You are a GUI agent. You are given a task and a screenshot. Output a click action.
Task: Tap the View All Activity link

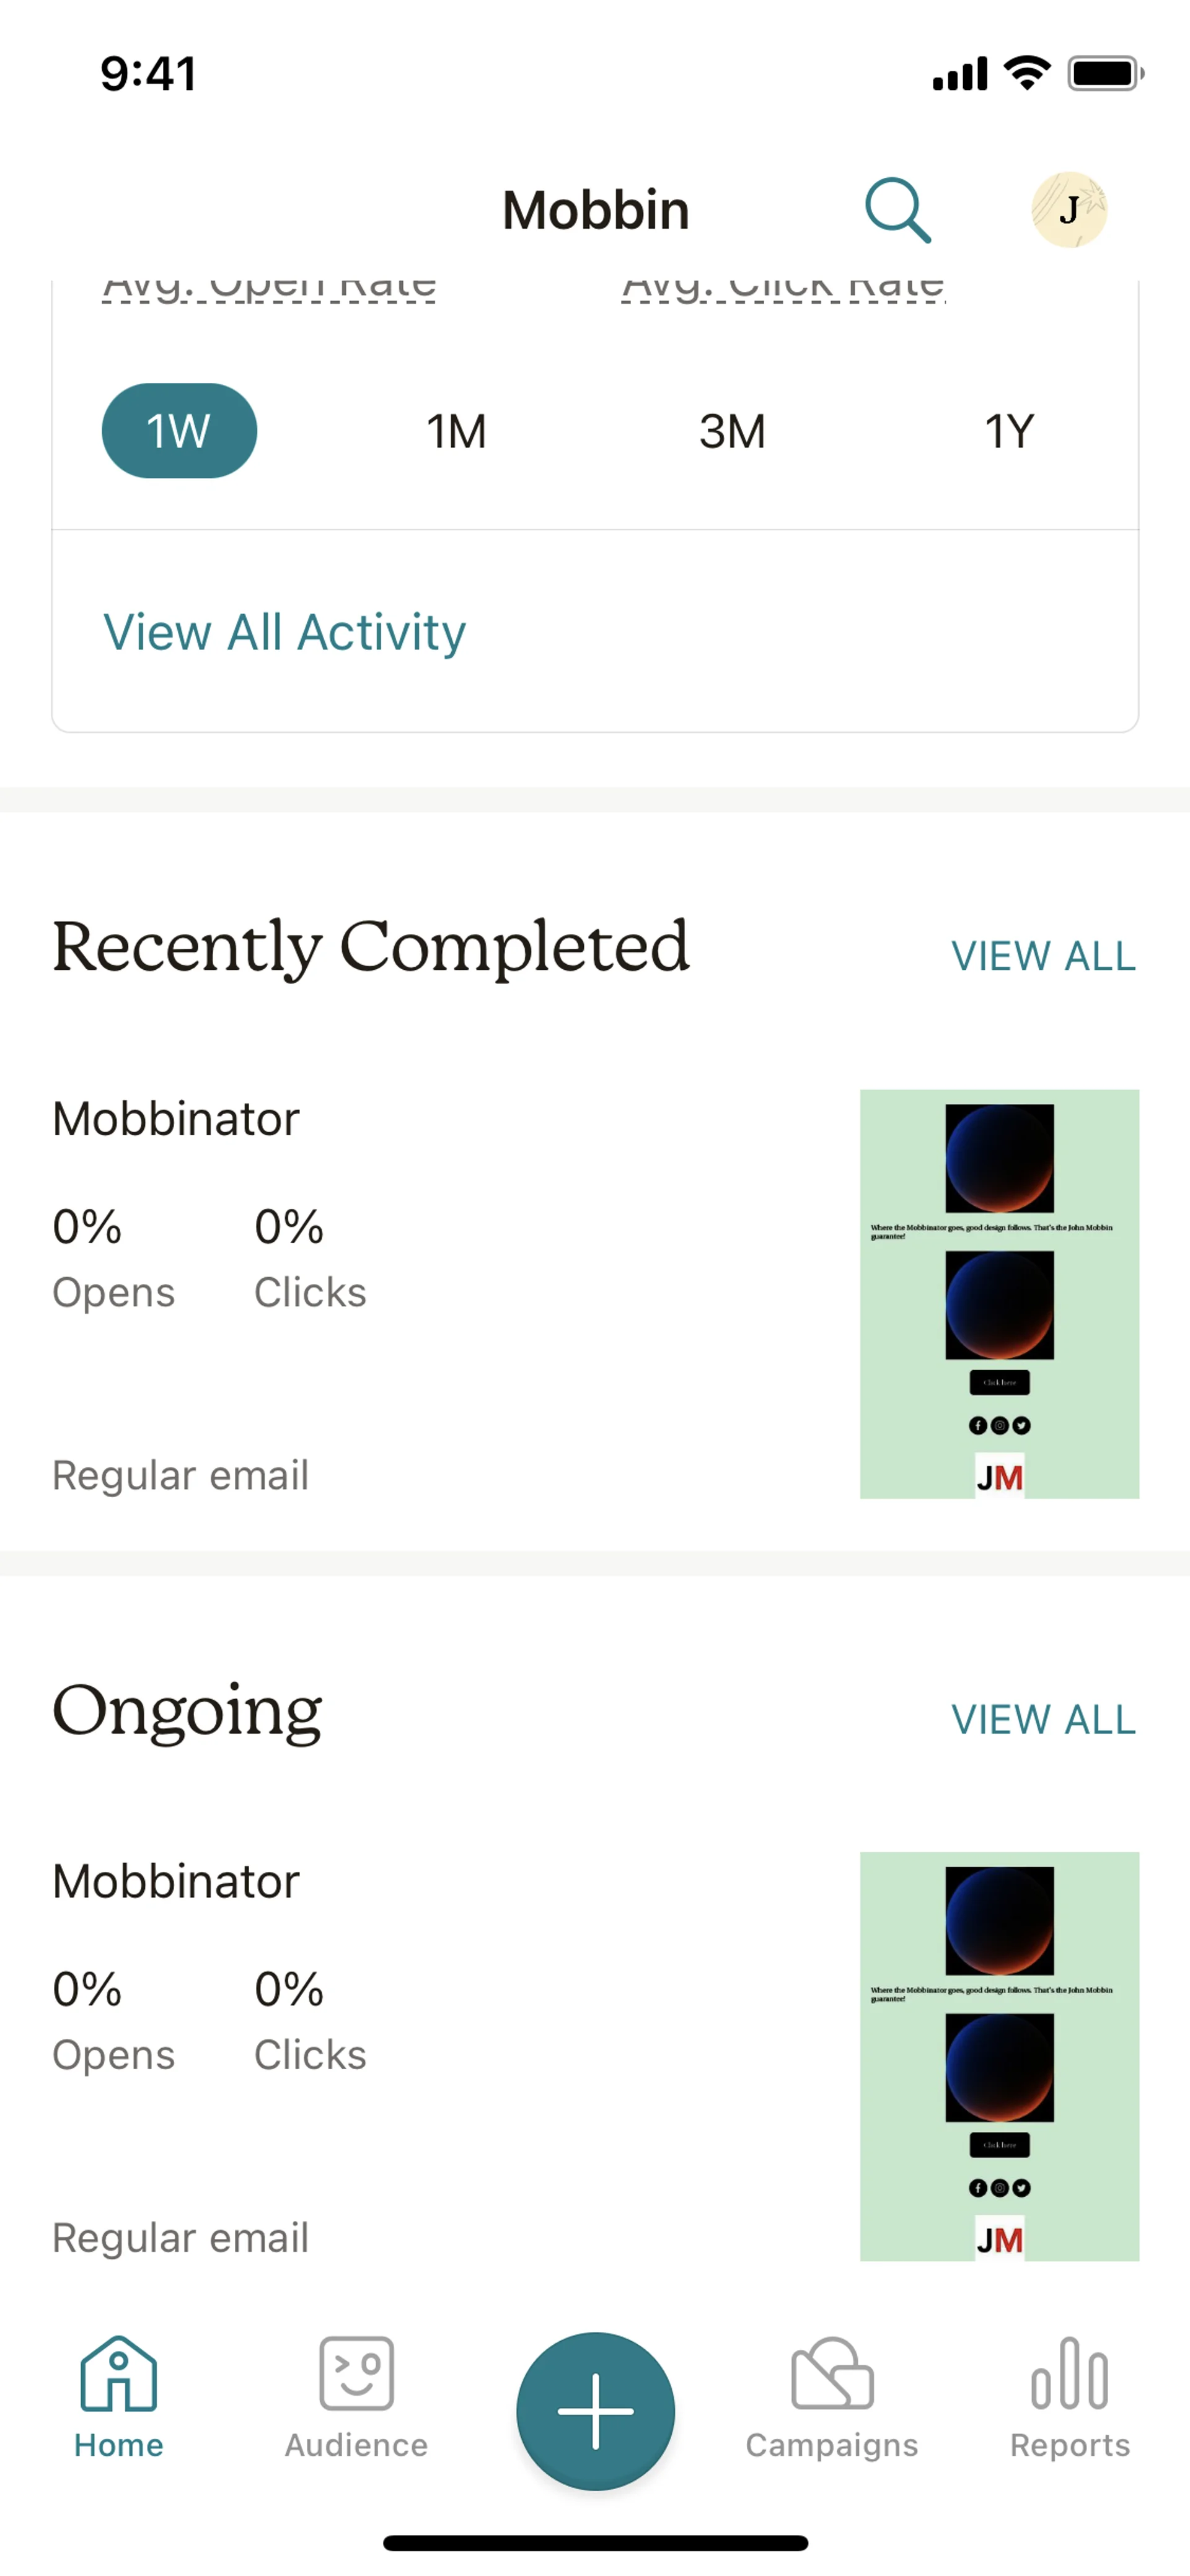click(x=284, y=632)
